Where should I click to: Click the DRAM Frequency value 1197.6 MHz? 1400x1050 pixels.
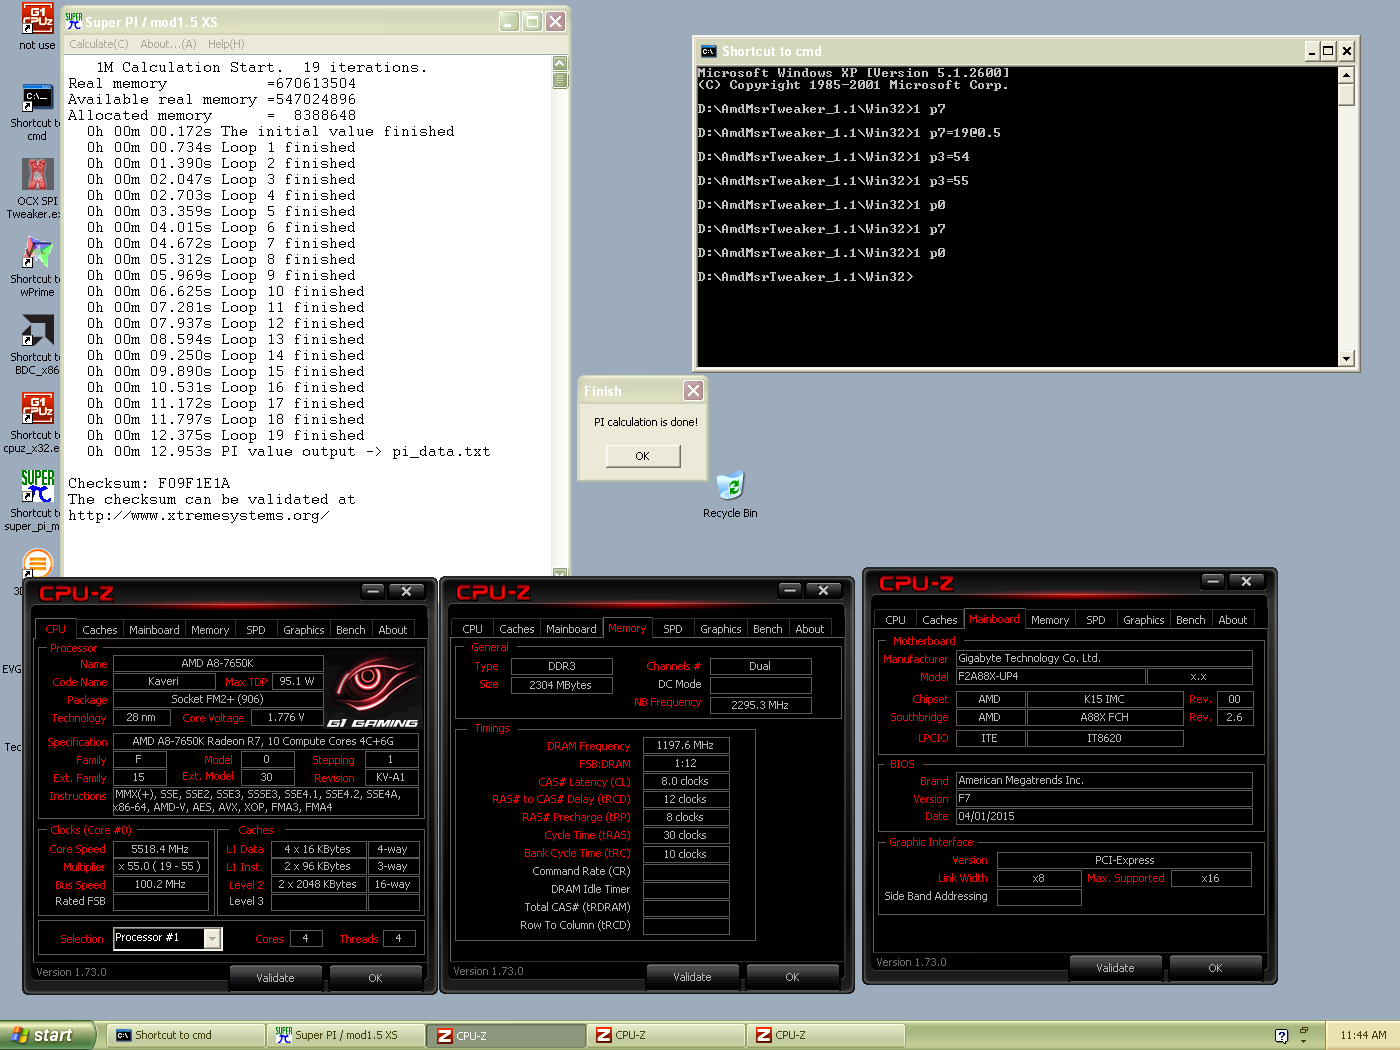pyautogui.click(x=685, y=746)
